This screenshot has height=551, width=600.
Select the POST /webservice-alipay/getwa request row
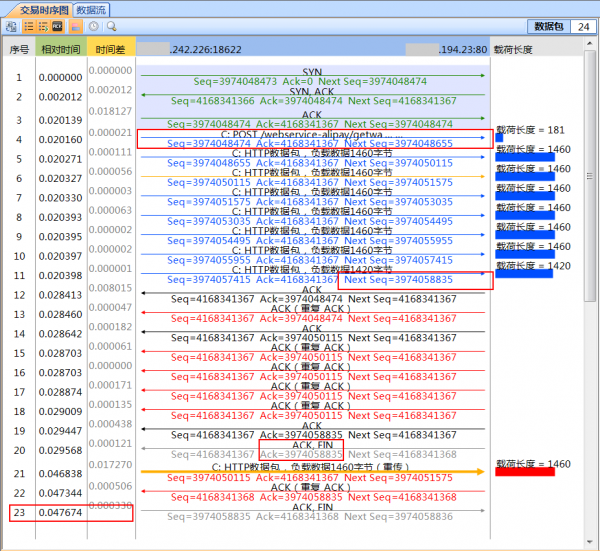(x=313, y=139)
